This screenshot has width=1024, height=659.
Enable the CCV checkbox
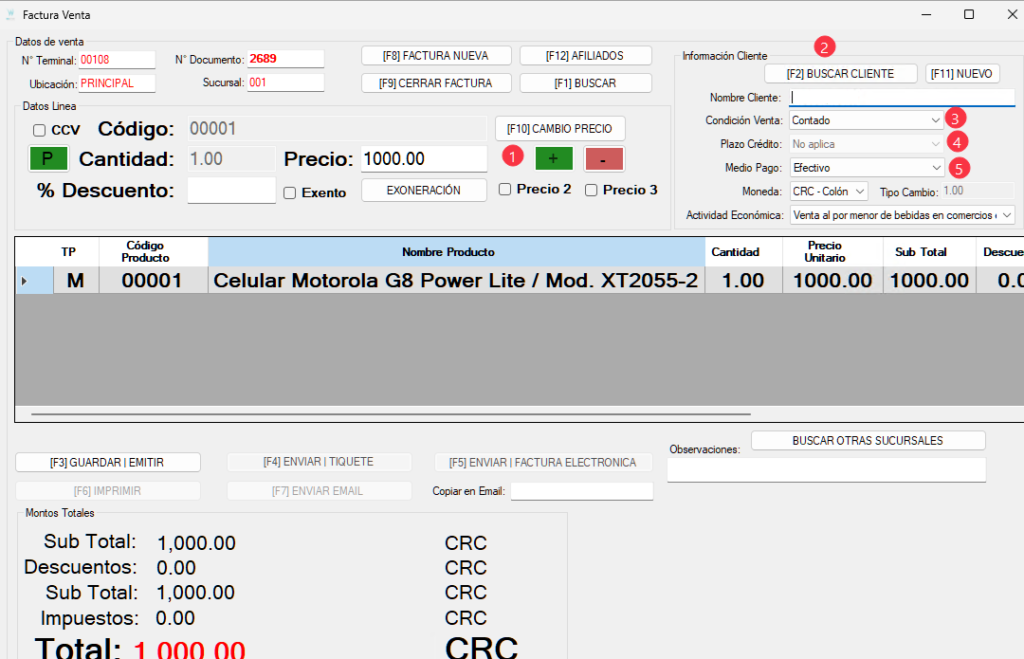tap(39, 130)
